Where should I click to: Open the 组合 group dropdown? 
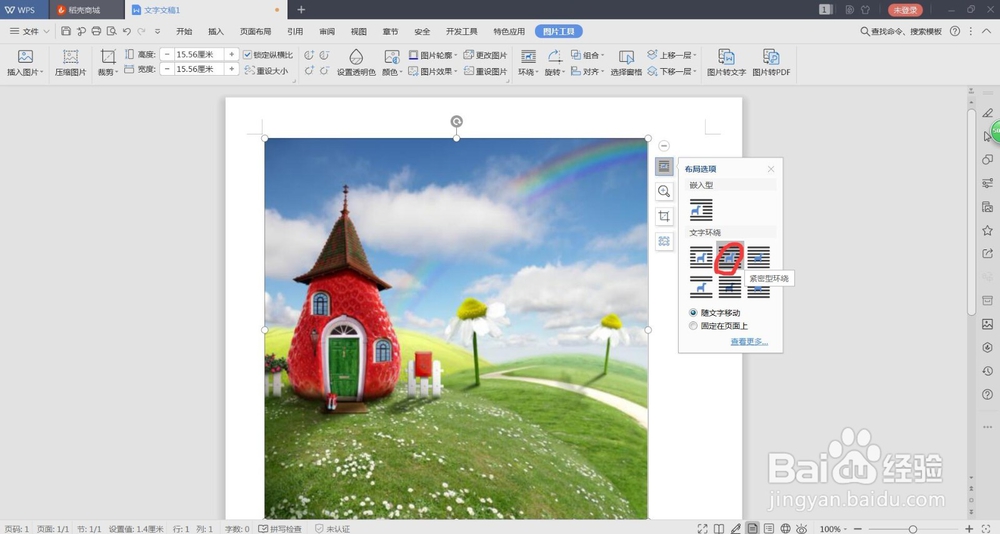(x=587, y=55)
